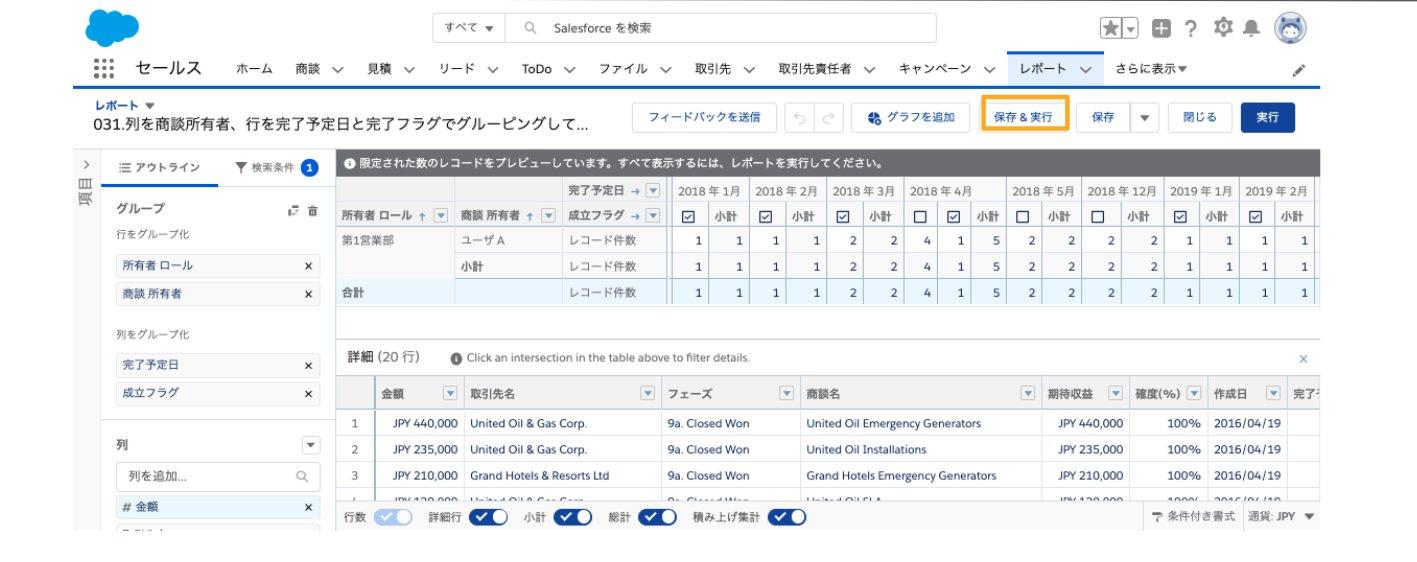1417x562 pixels.
Task: Toggle the 積み上げ集計 switch
Action: (x=786, y=517)
